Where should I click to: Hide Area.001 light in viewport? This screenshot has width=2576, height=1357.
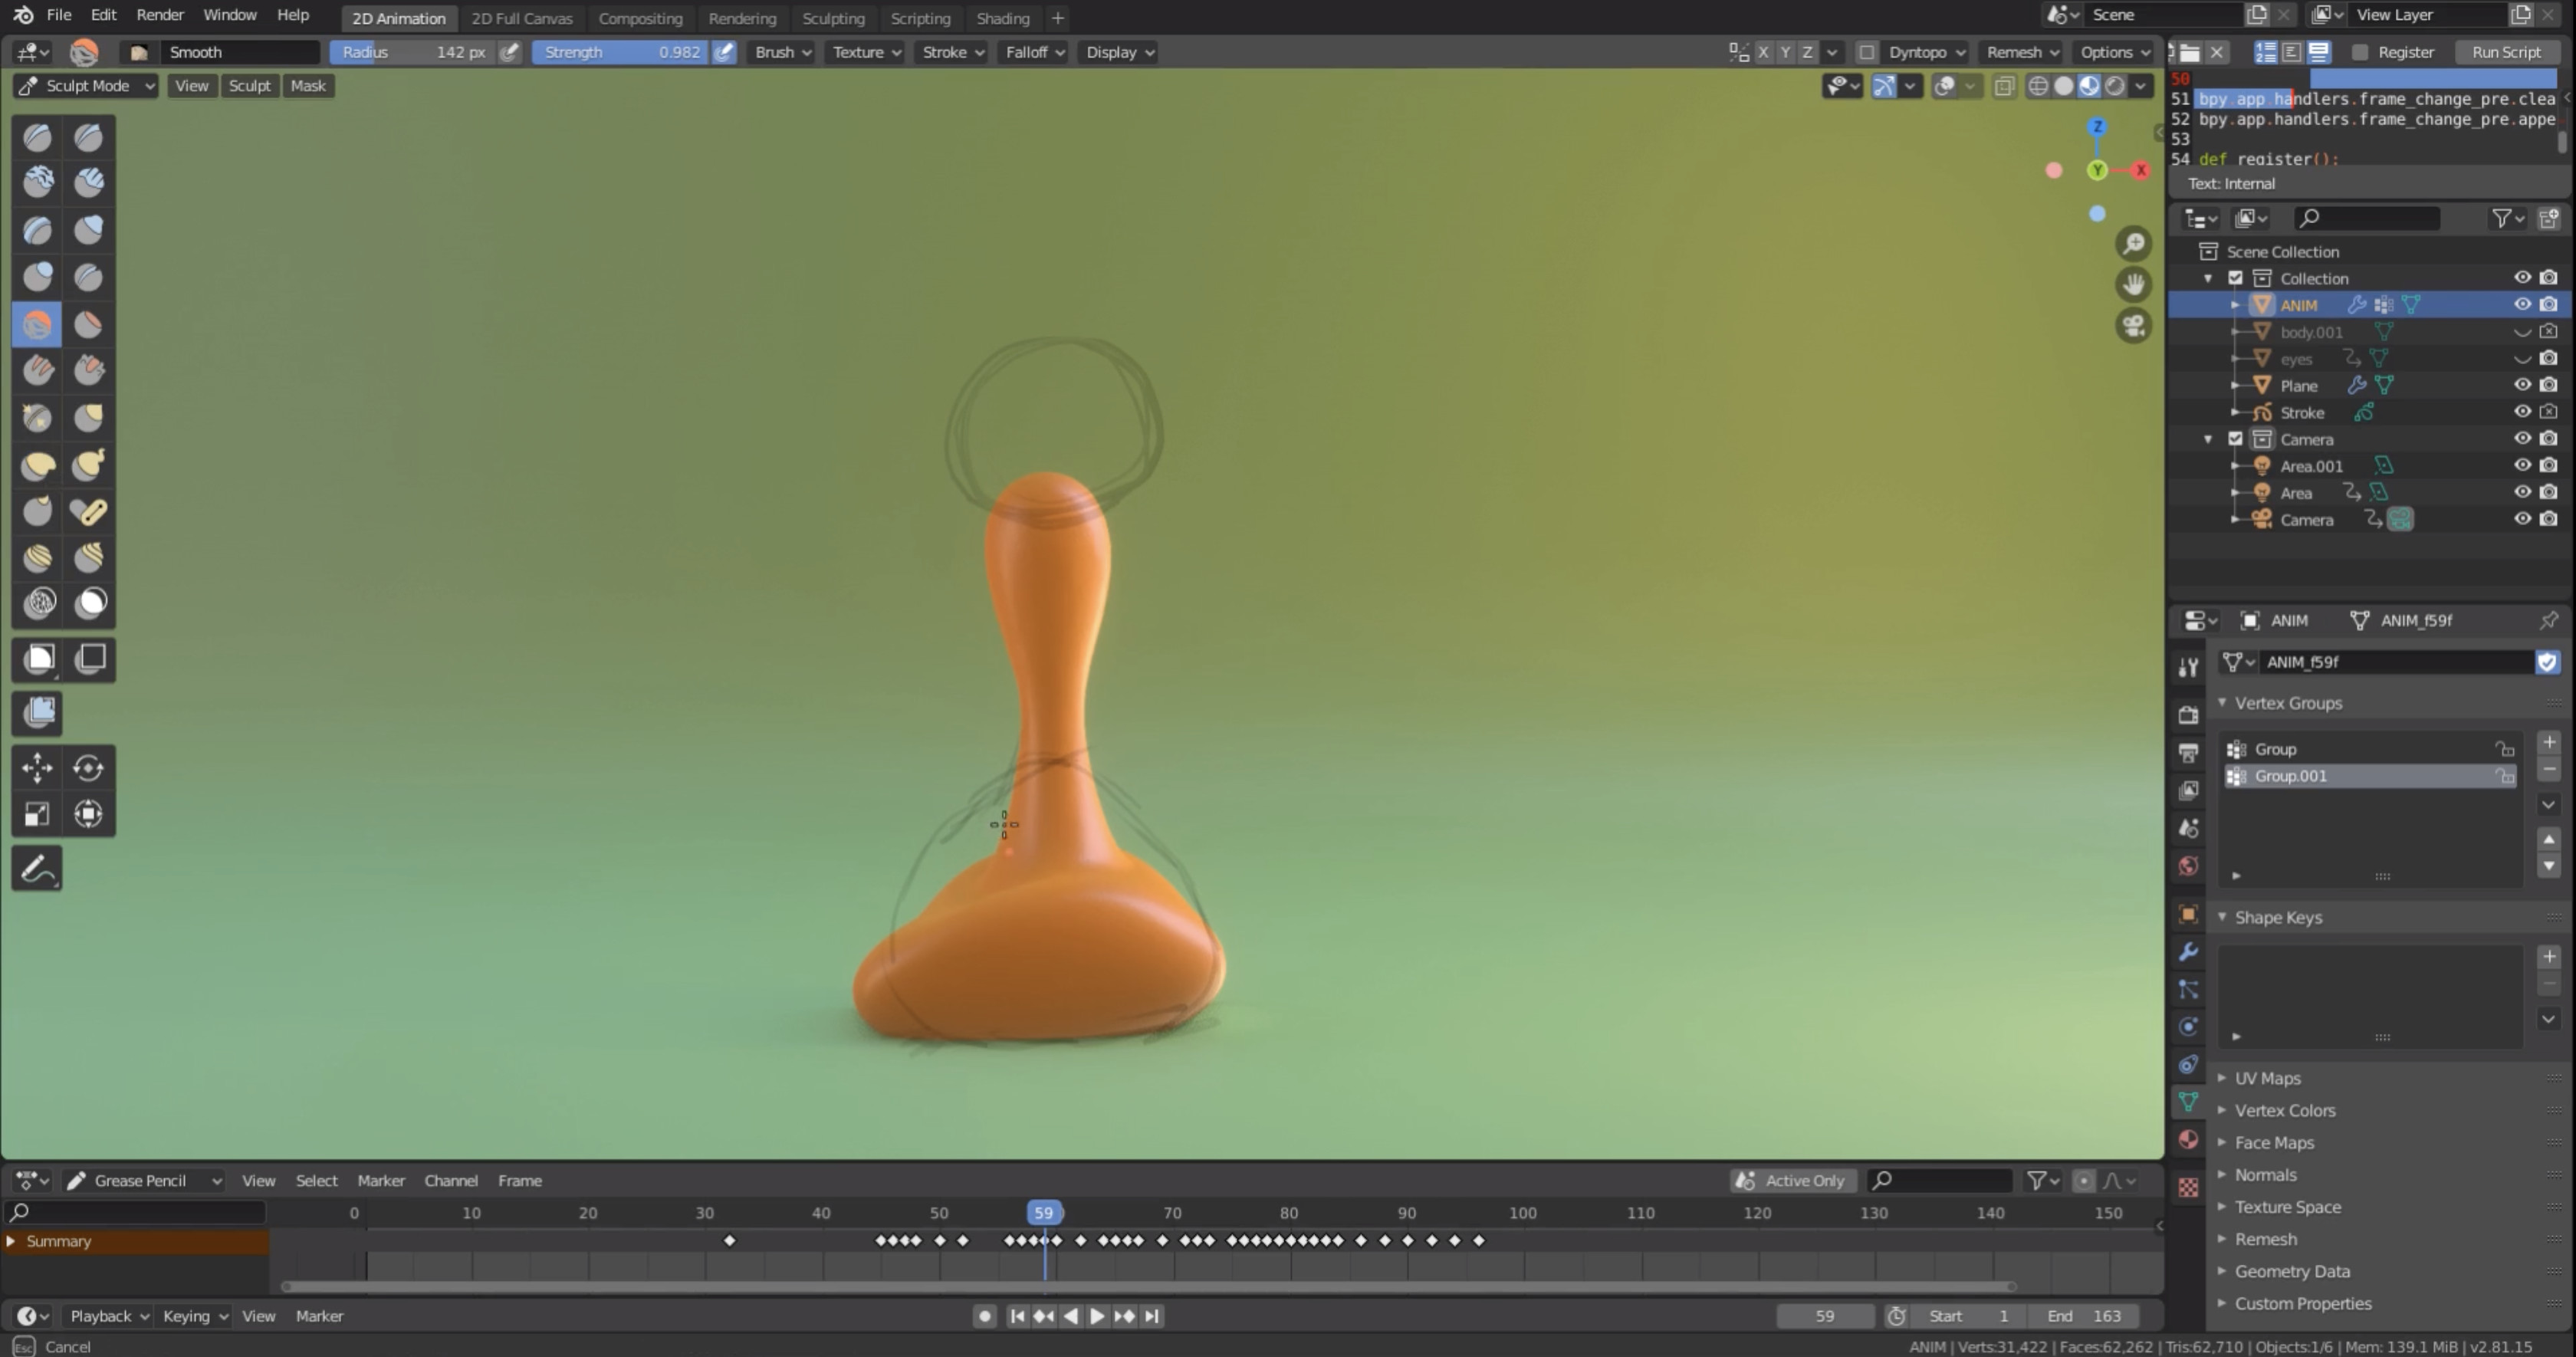(x=2522, y=465)
